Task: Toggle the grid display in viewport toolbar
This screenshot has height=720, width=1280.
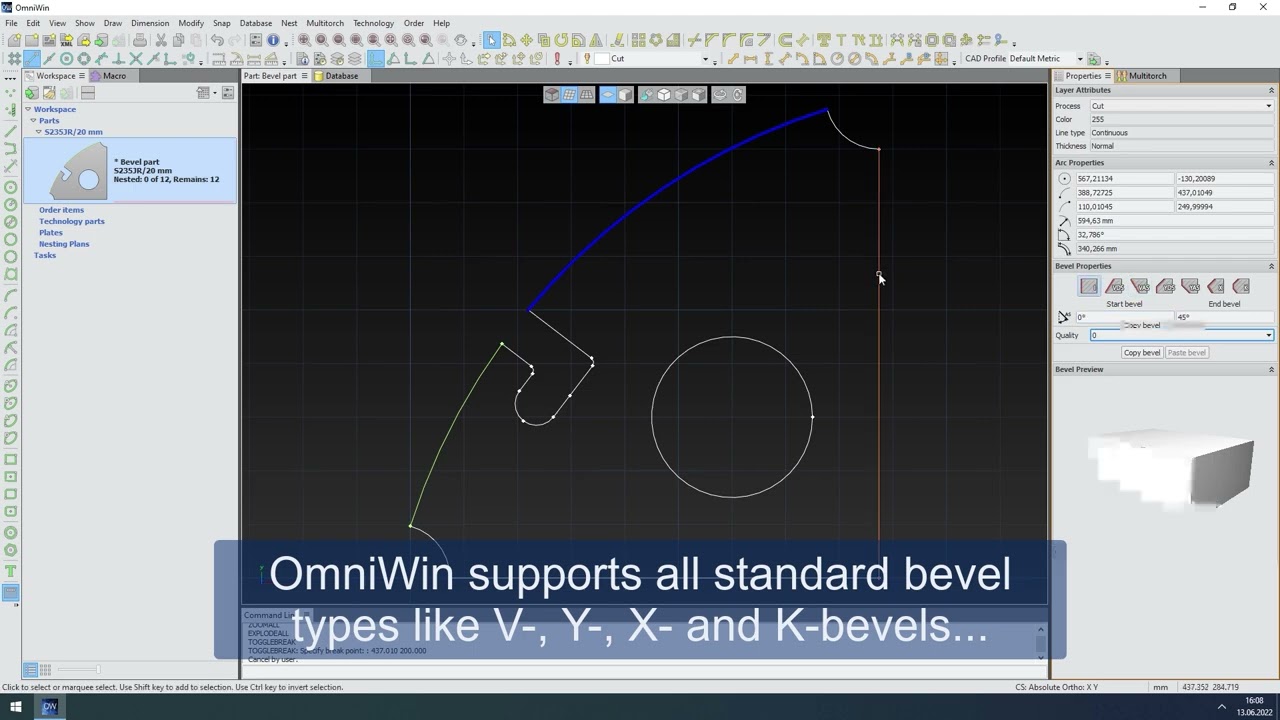Action: (569, 95)
